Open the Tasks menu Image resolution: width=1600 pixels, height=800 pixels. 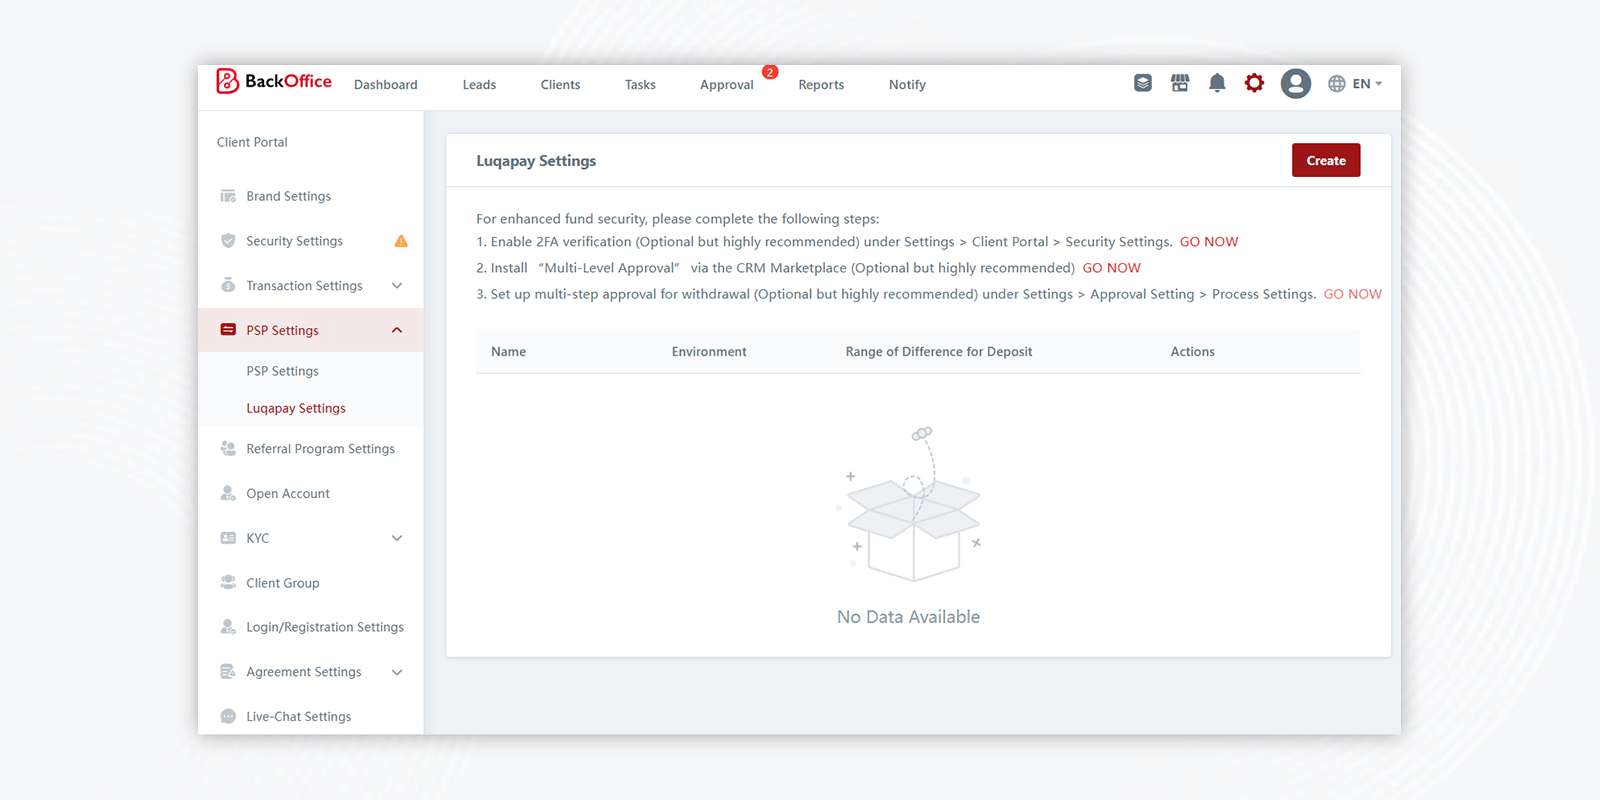(x=640, y=85)
